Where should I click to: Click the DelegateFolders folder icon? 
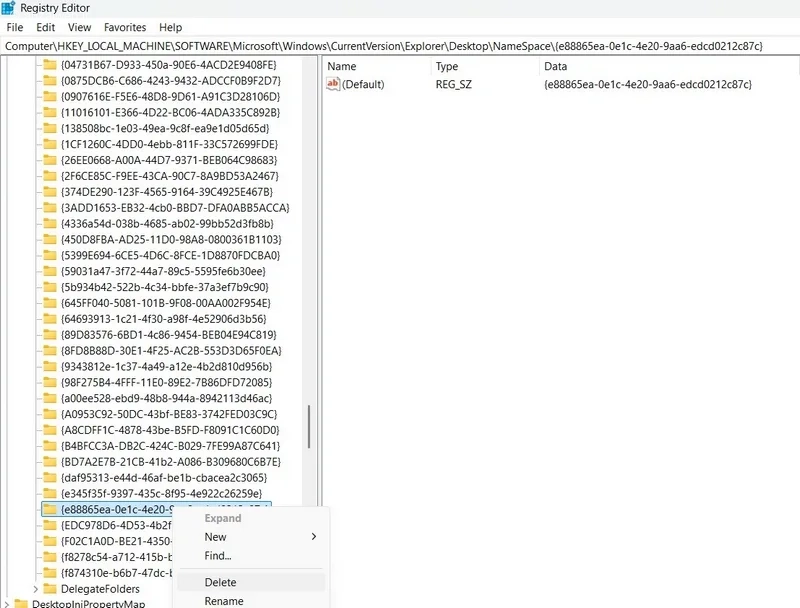click(50, 589)
